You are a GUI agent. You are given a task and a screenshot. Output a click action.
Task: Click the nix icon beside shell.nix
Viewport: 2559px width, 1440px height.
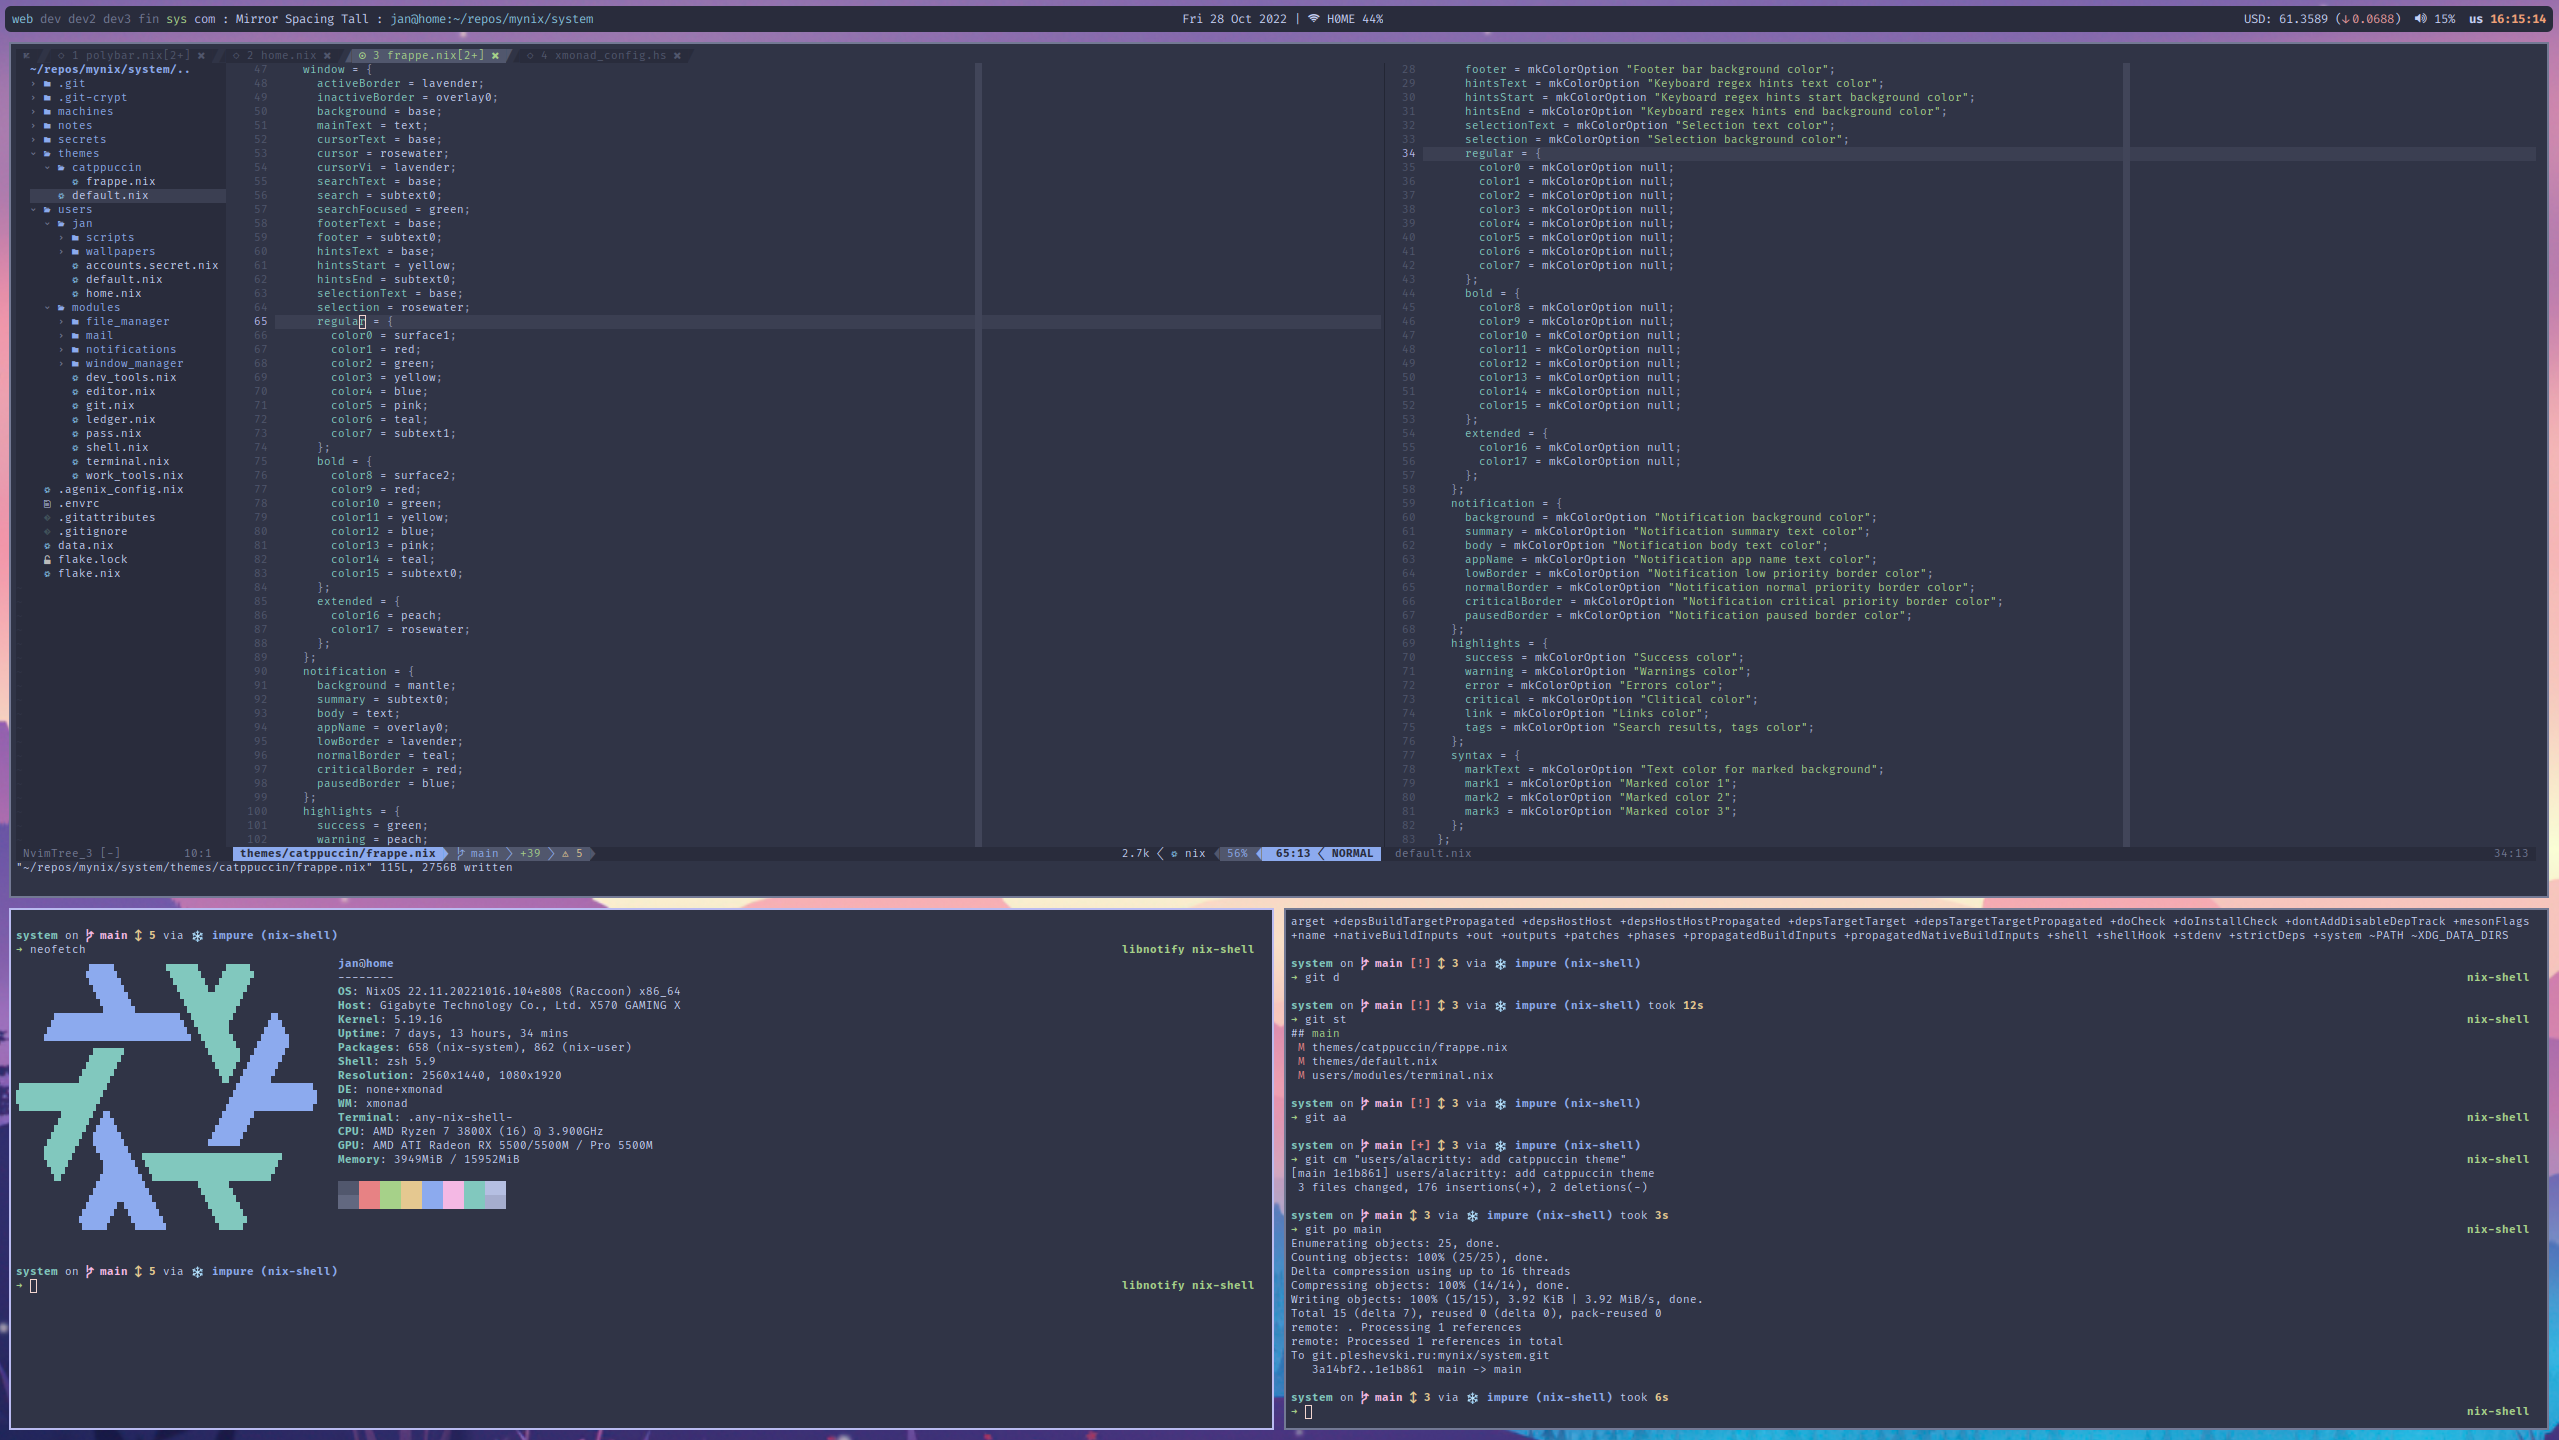(x=75, y=448)
